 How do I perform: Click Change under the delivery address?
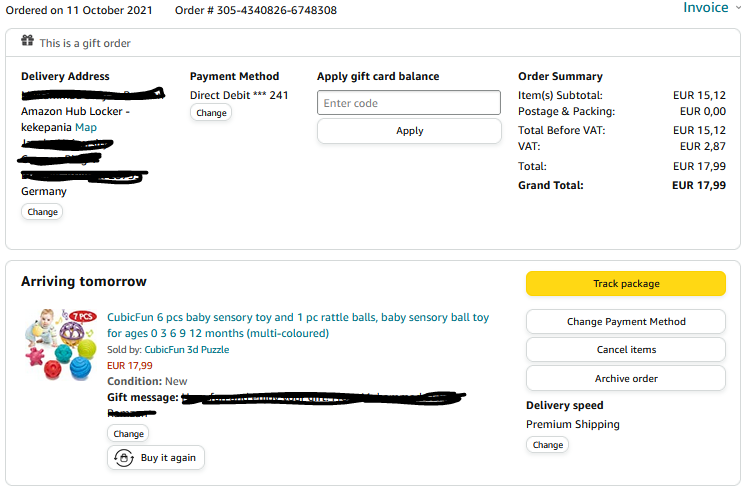tap(42, 212)
